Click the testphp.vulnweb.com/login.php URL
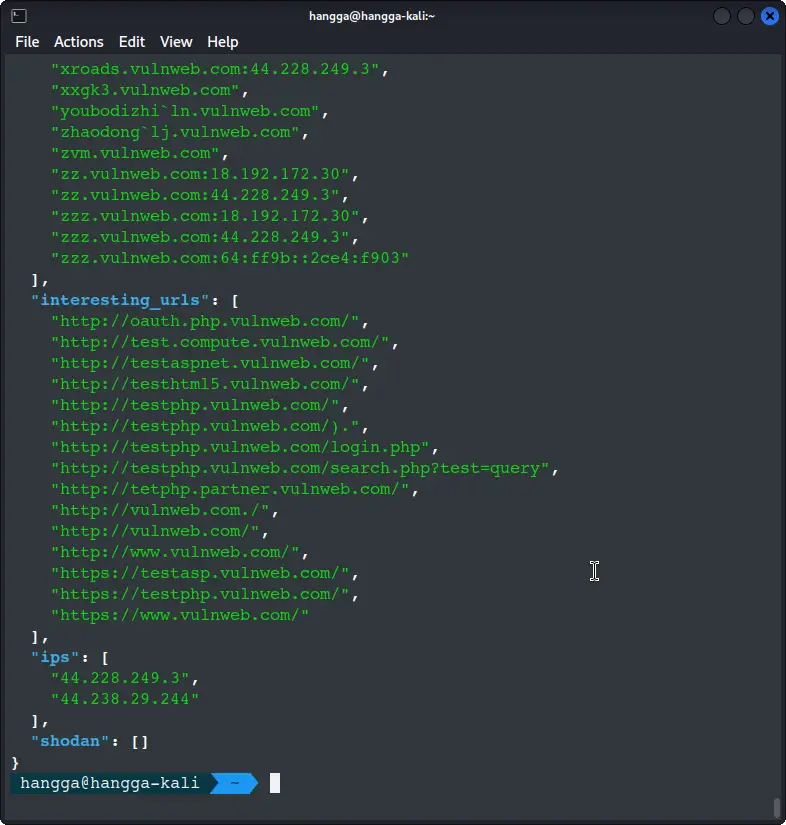Viewport: 786px width, 825px height. point(245,447)
